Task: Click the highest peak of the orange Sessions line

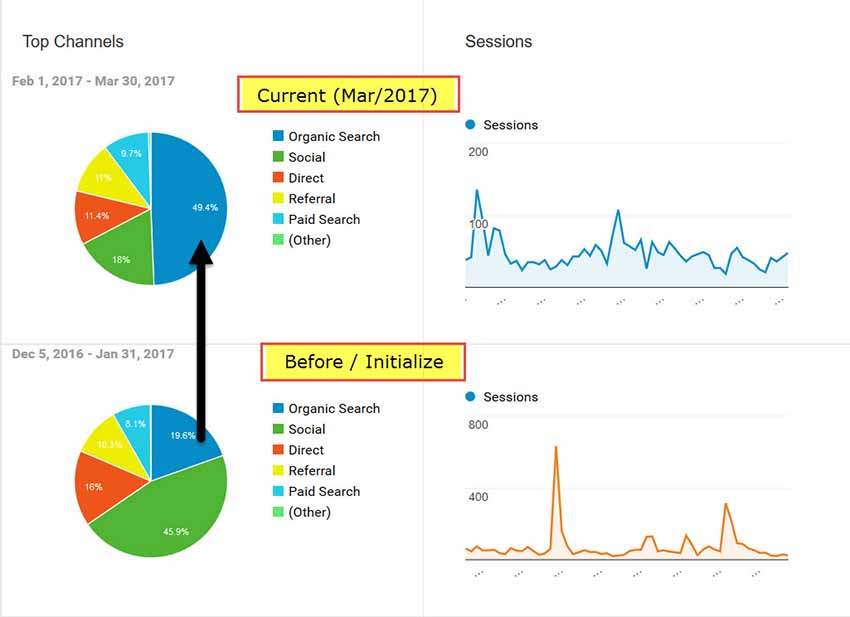Action: pos(555,447)
